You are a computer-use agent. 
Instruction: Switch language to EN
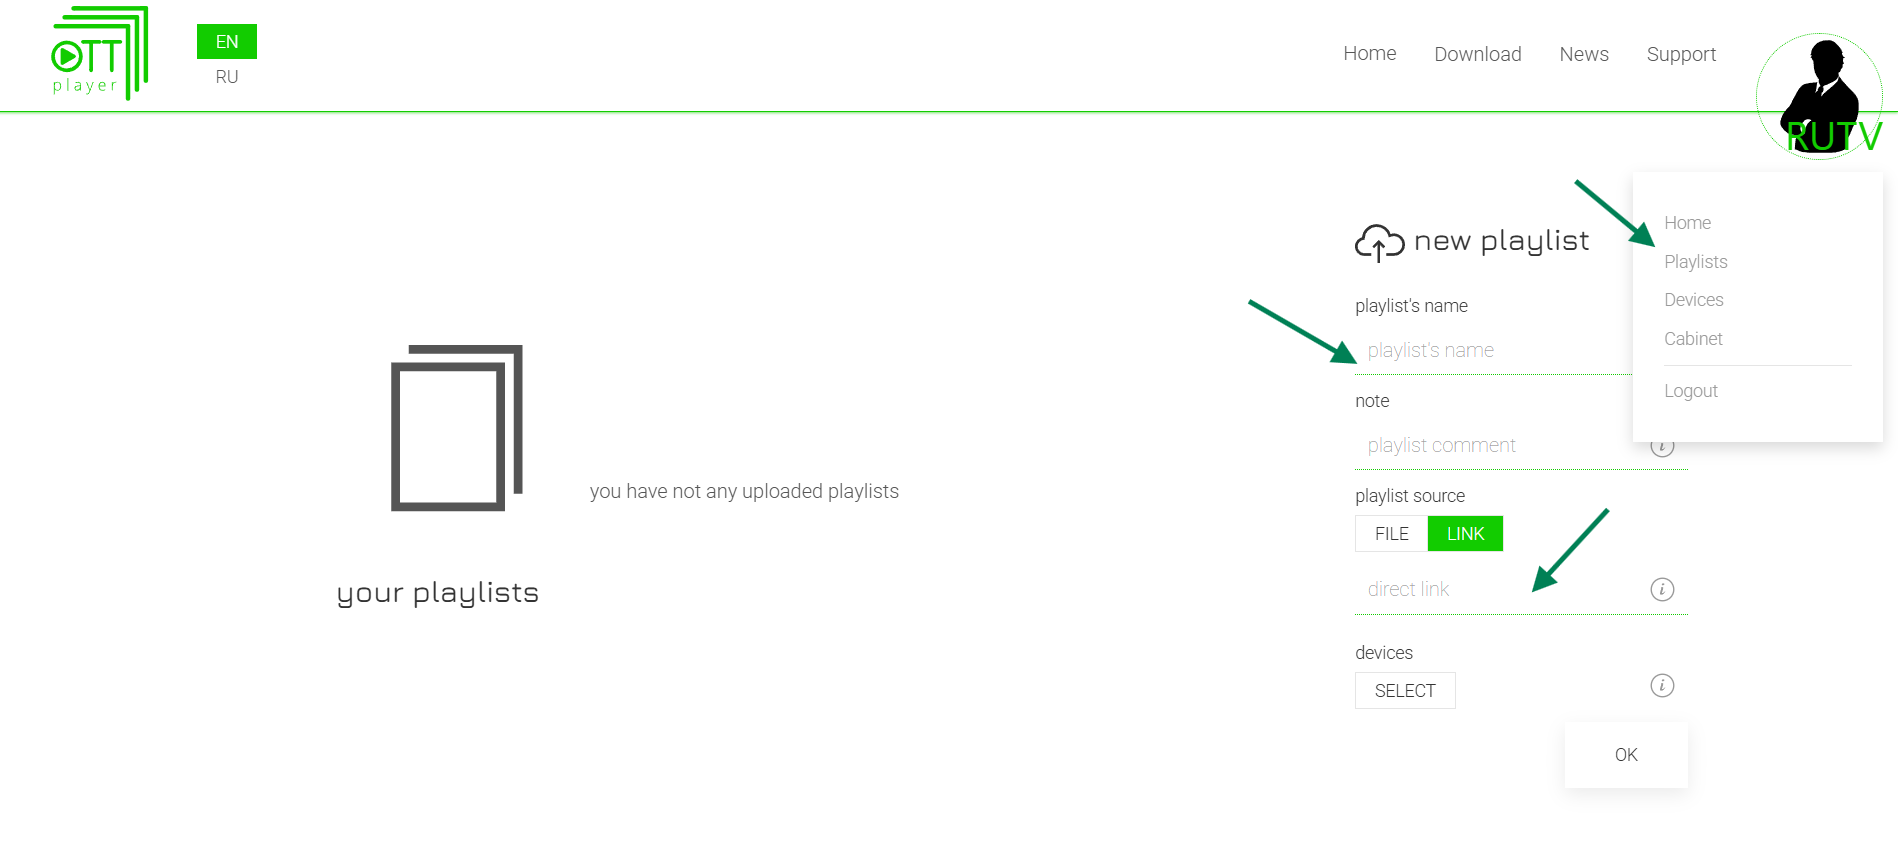pos(227,42)
